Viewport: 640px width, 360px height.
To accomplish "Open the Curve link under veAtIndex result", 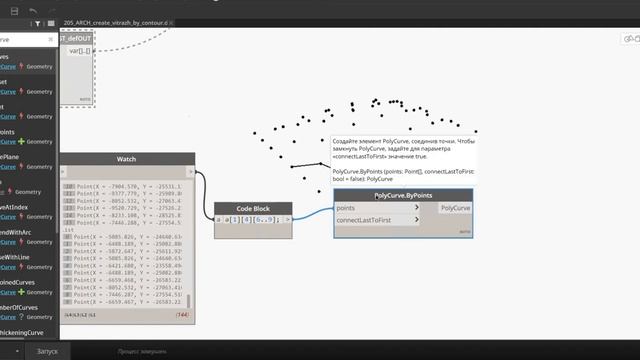I will point(8,217).
